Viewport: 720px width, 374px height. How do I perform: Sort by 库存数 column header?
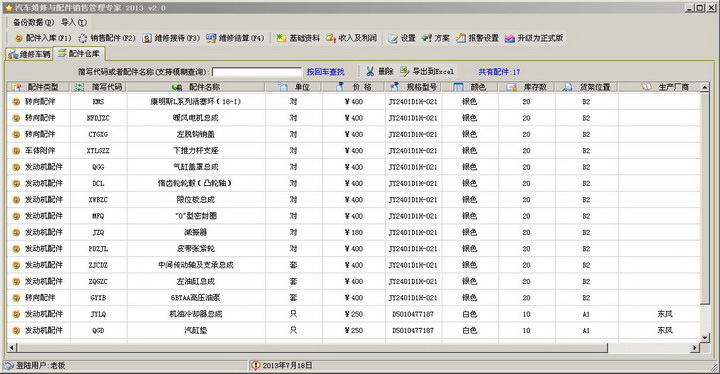pyautogui.click(x=527, y=87)
